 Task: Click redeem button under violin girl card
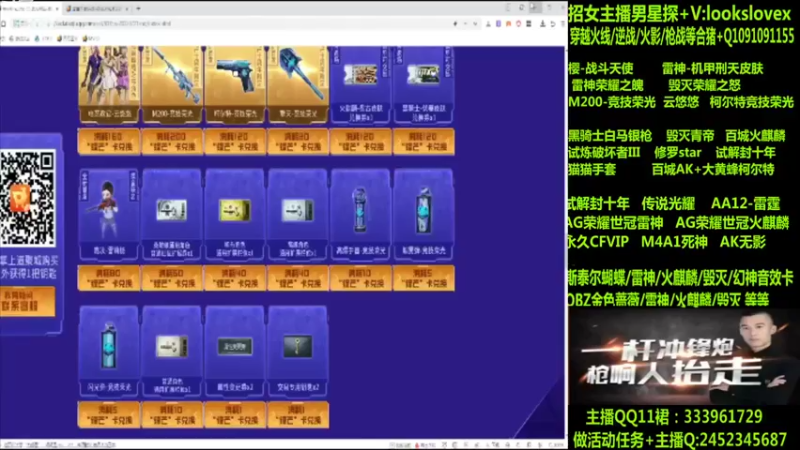click(109, 278)
